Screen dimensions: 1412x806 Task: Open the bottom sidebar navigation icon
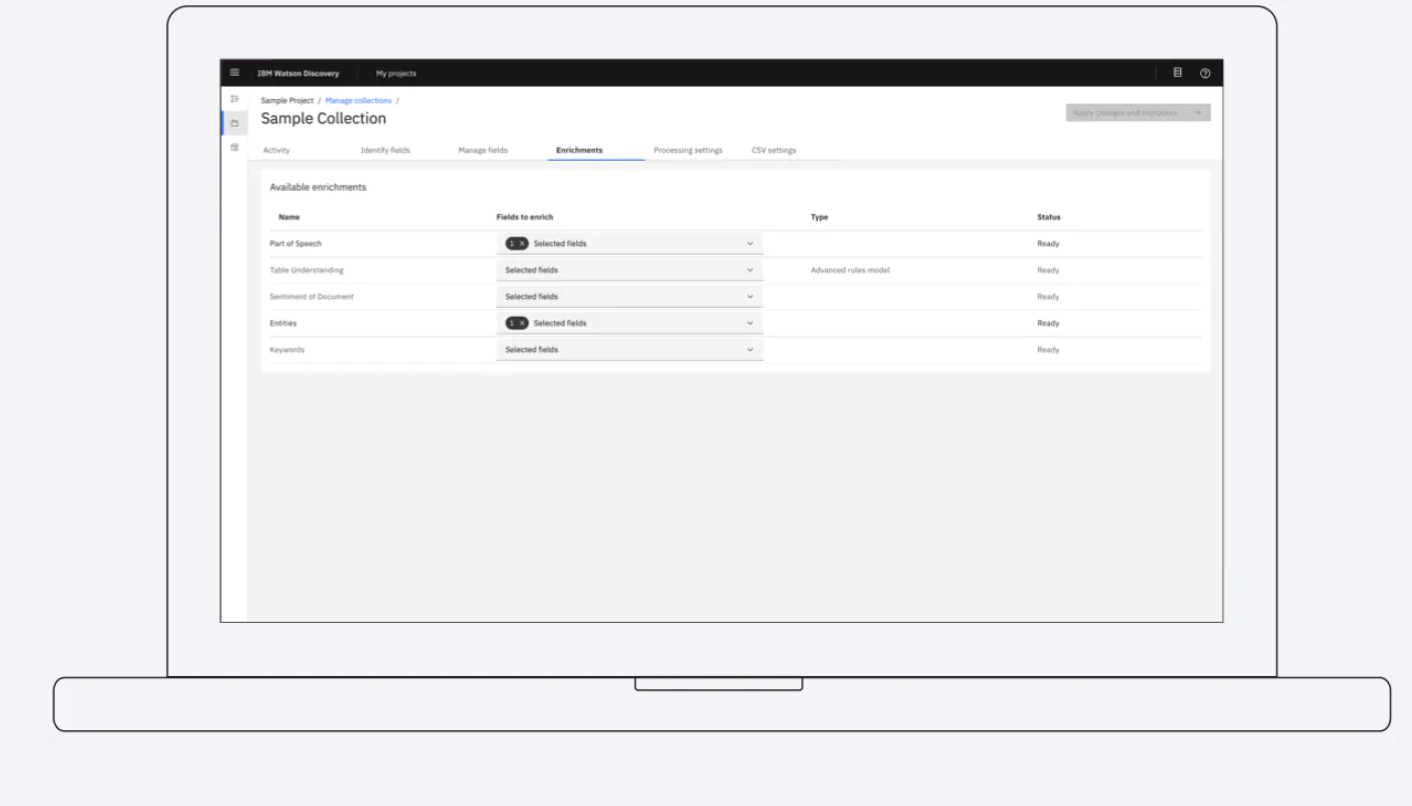pyautogui.click(x=234, y=146)
